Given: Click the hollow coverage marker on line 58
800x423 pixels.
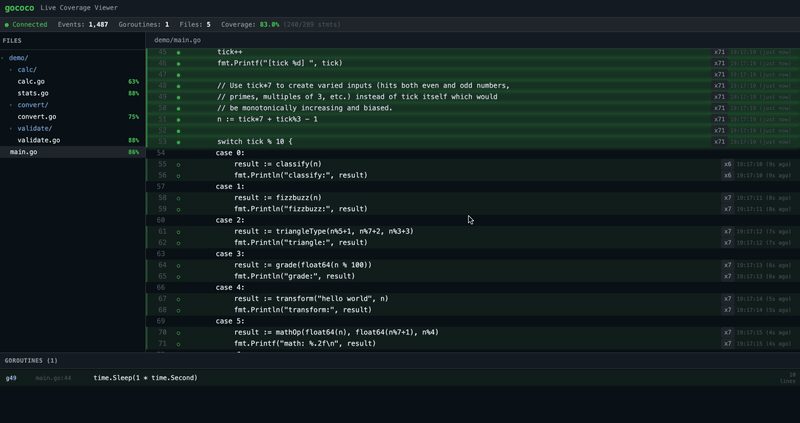Looking at the screenshot, I should 179,198.
